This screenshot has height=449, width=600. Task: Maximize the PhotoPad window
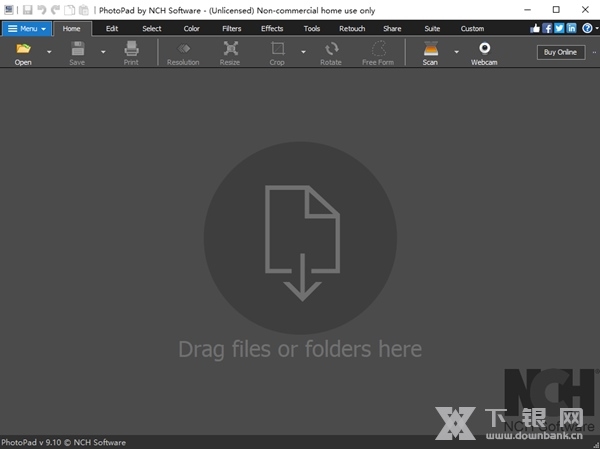pyautogui.click(x=556, y=10)
